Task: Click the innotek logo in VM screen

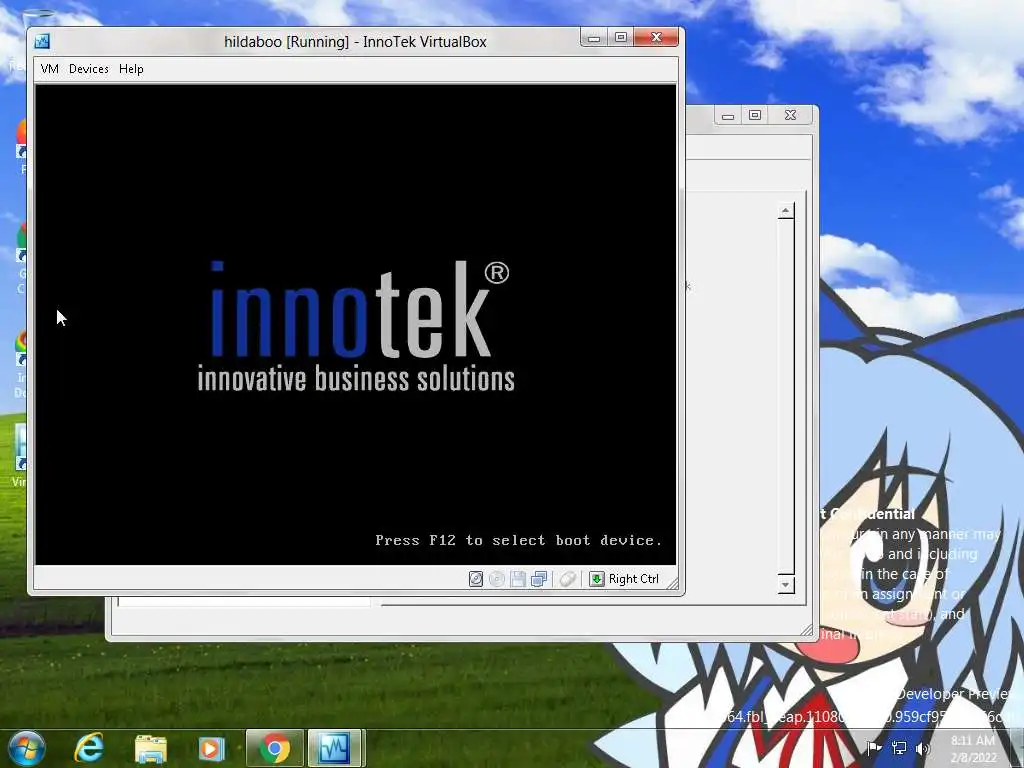Action: click(x=356, y=325)
